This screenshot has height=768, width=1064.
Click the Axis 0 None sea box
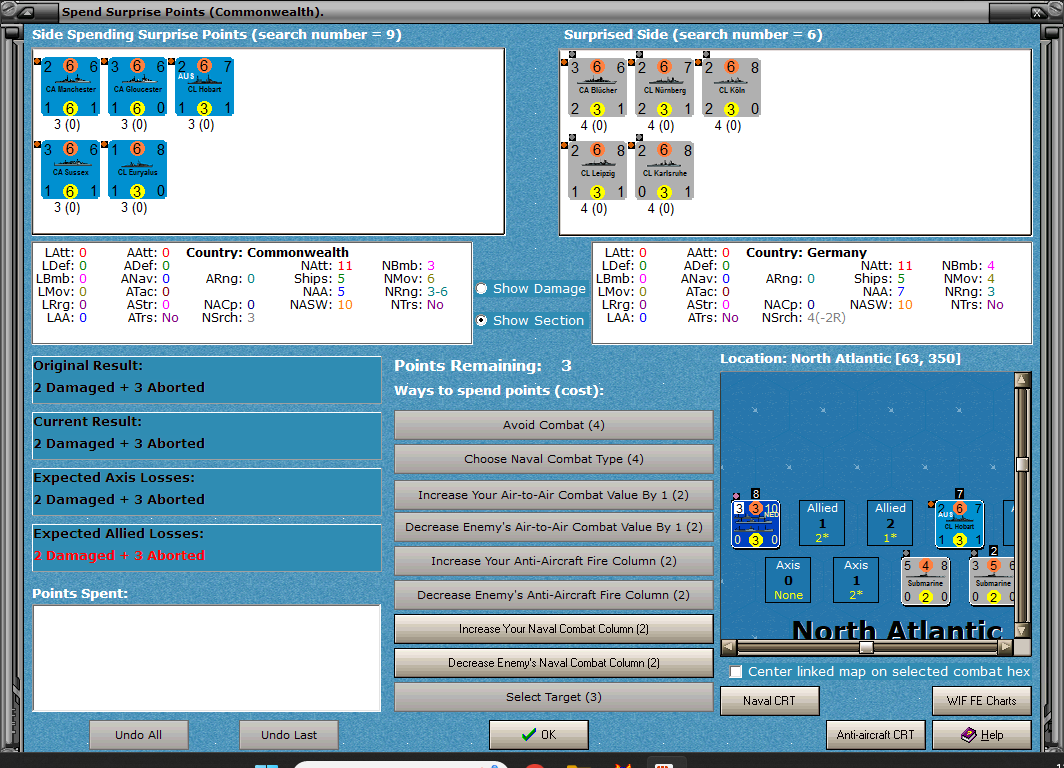point(788,580)
